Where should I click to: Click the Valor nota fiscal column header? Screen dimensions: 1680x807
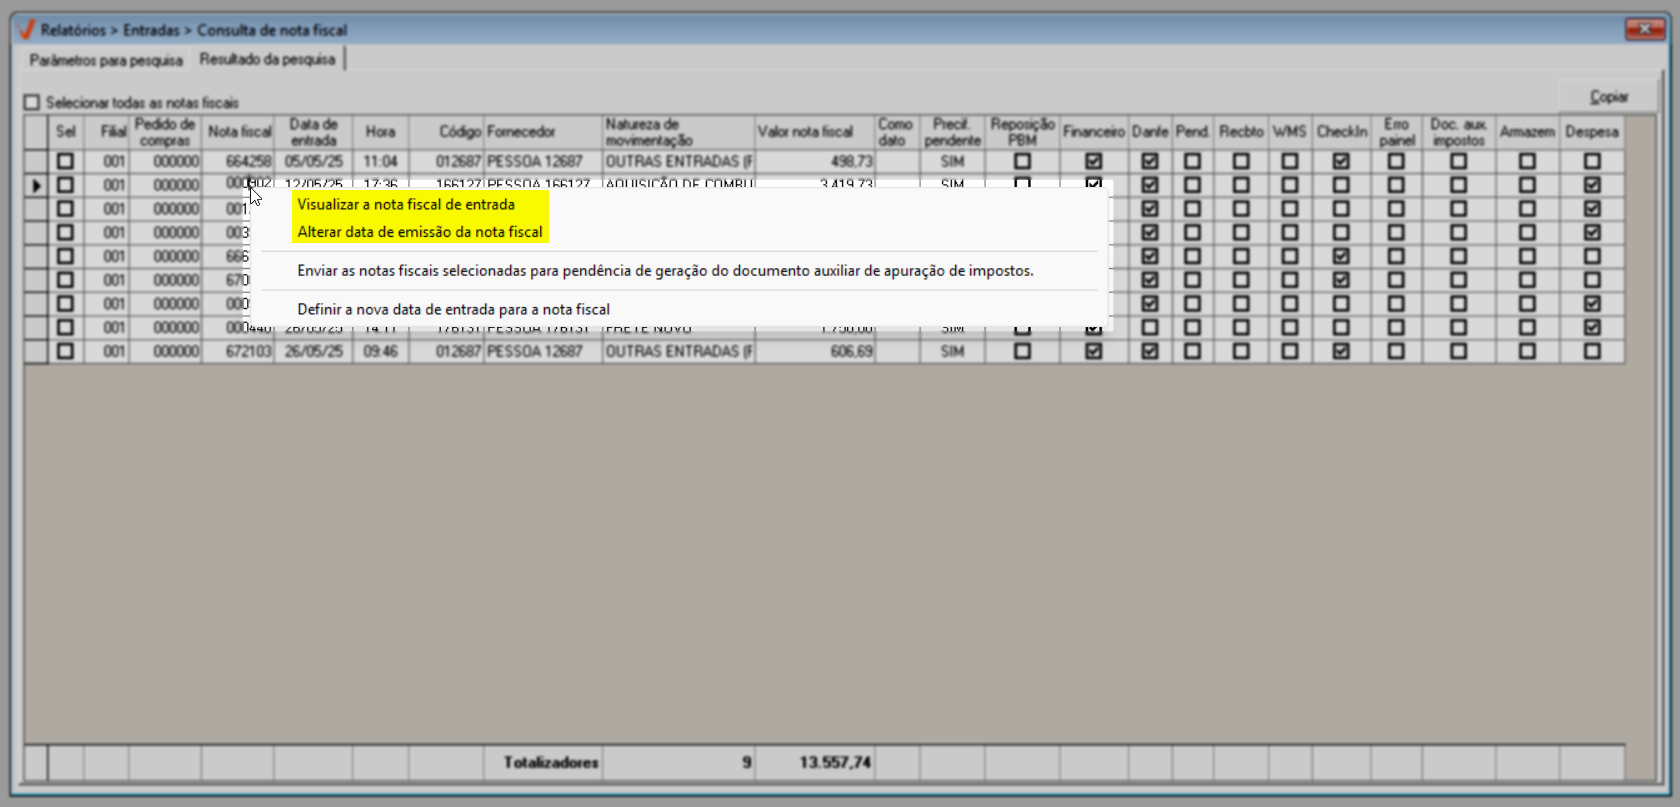click(805, 132)
